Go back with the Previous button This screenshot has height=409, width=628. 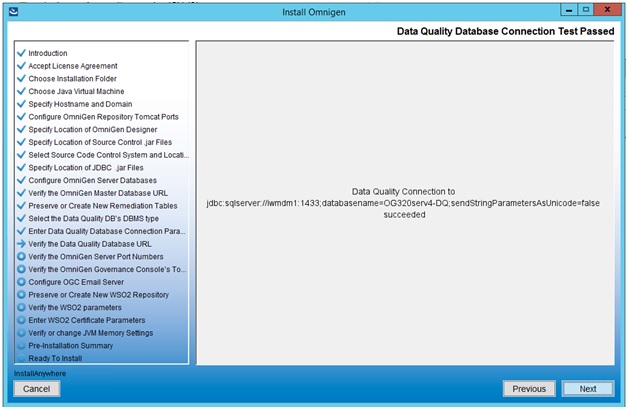click(x=529, y=389)
